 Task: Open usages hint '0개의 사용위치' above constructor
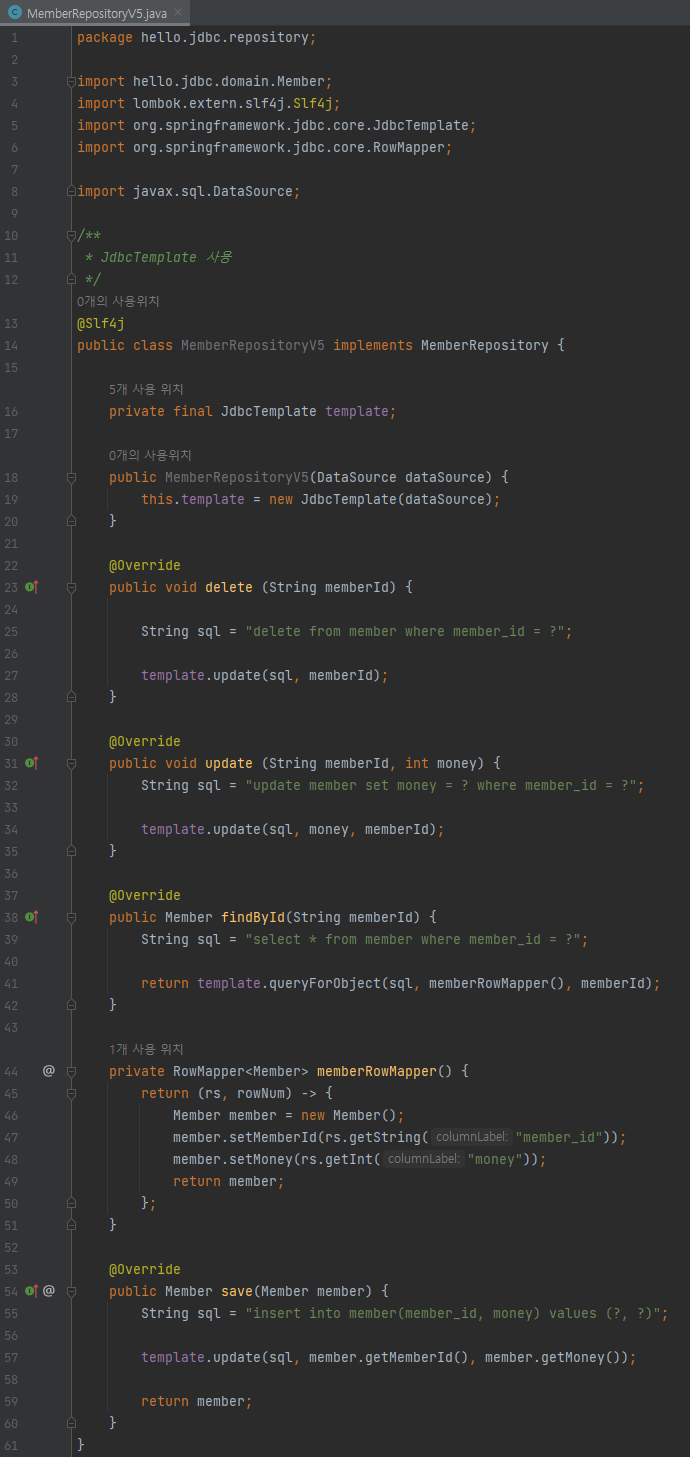[x=150, y=455]
